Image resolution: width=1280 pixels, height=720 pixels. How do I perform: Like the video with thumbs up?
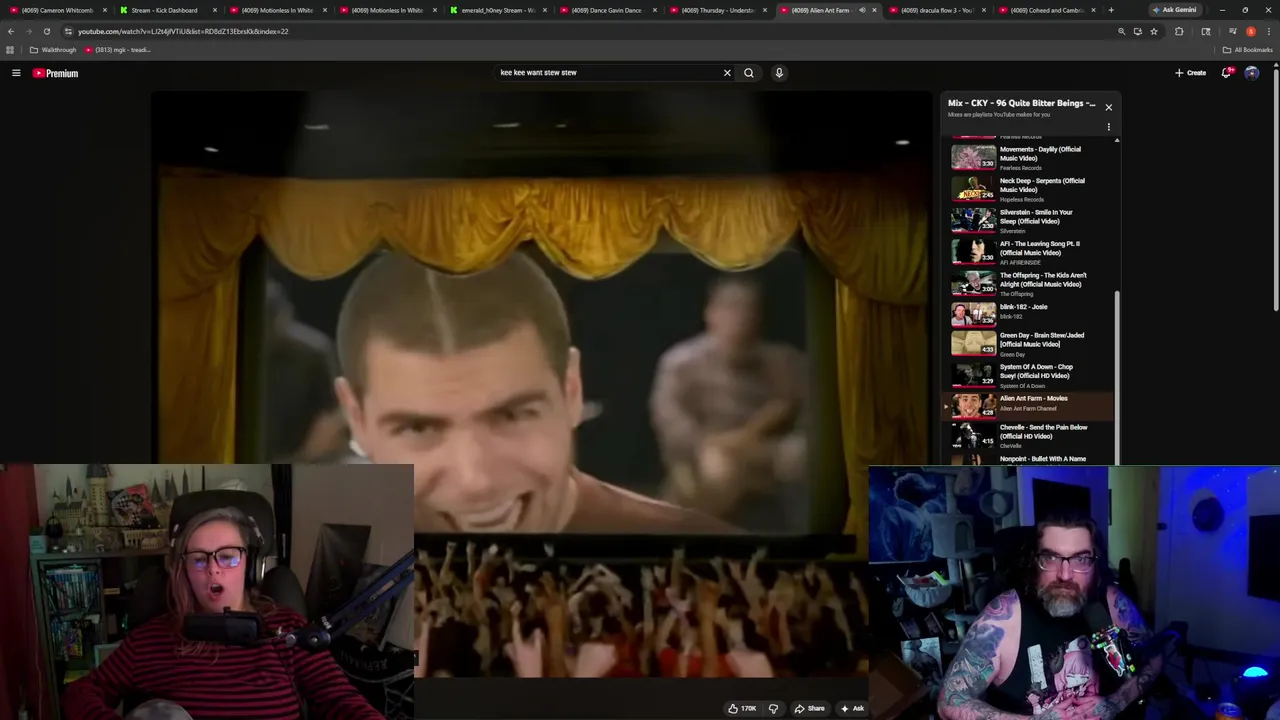741,708
